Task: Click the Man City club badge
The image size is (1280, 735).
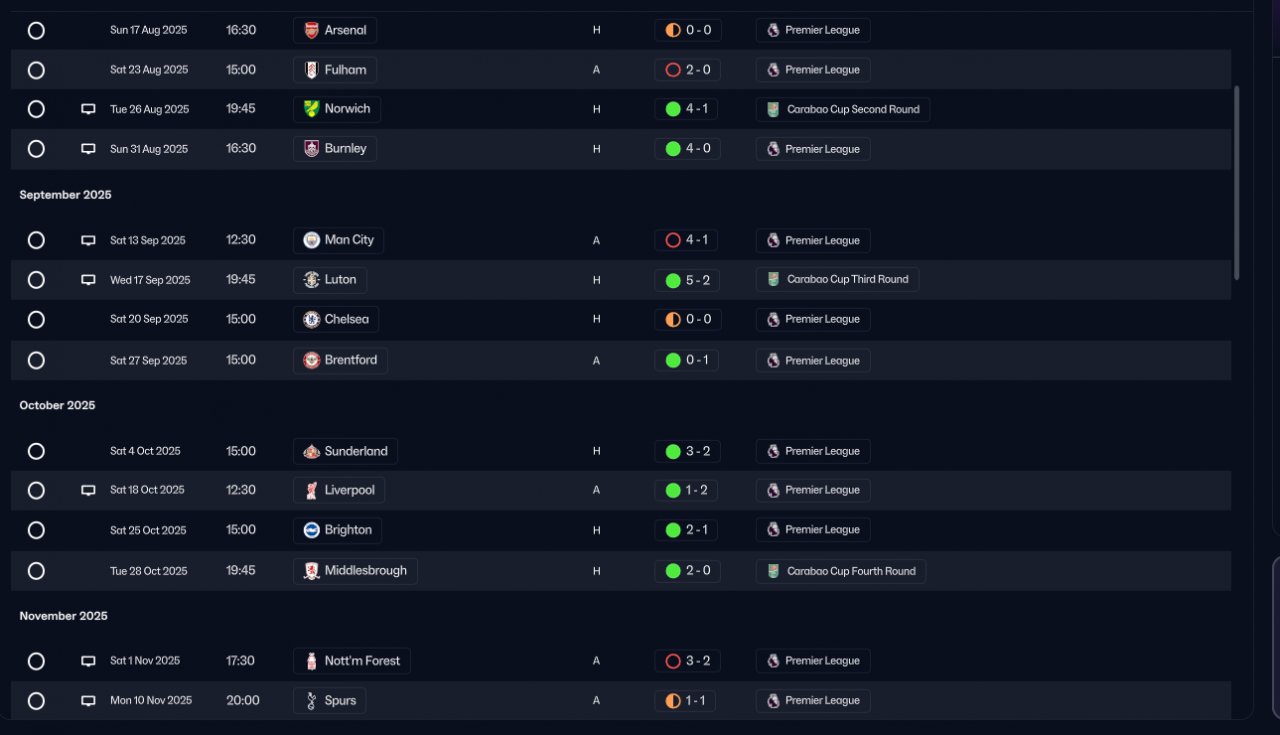Action: point(312,240)
